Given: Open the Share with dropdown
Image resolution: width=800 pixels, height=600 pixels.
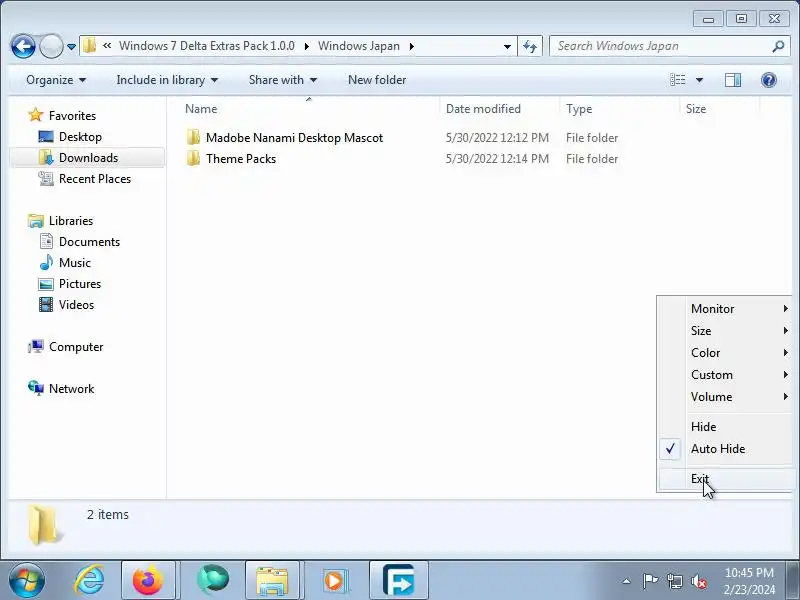Looking at the screenshot, I should pyautogui.click(x=283, y=80).
